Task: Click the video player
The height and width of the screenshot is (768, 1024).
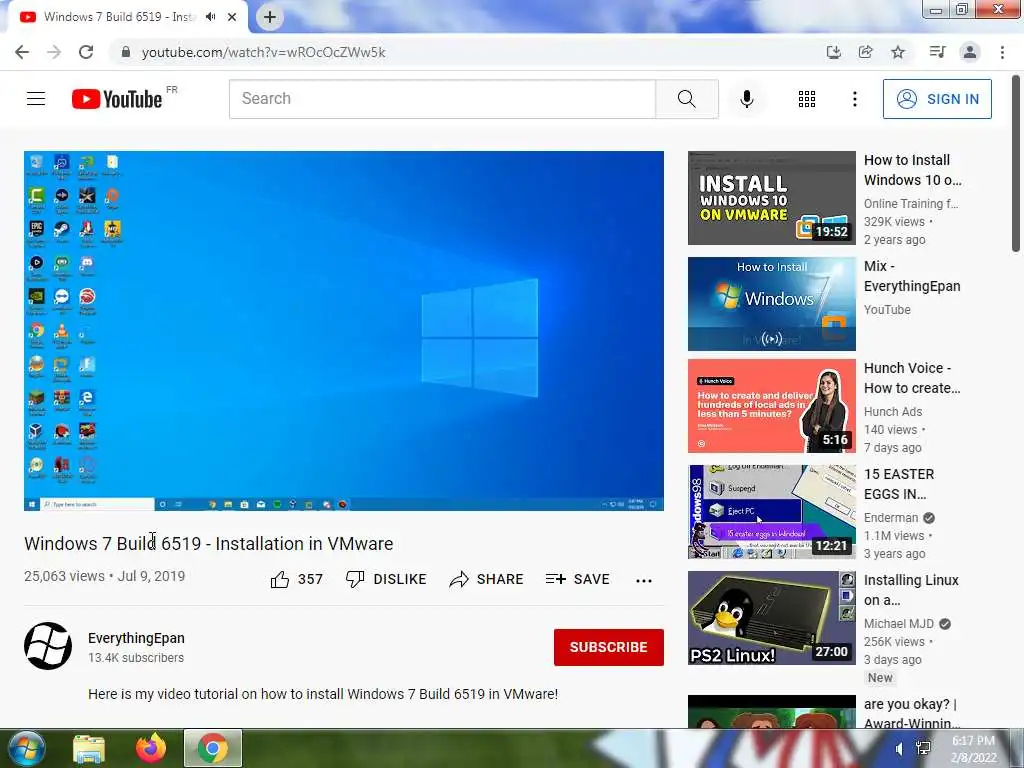Action: (344, 330)
